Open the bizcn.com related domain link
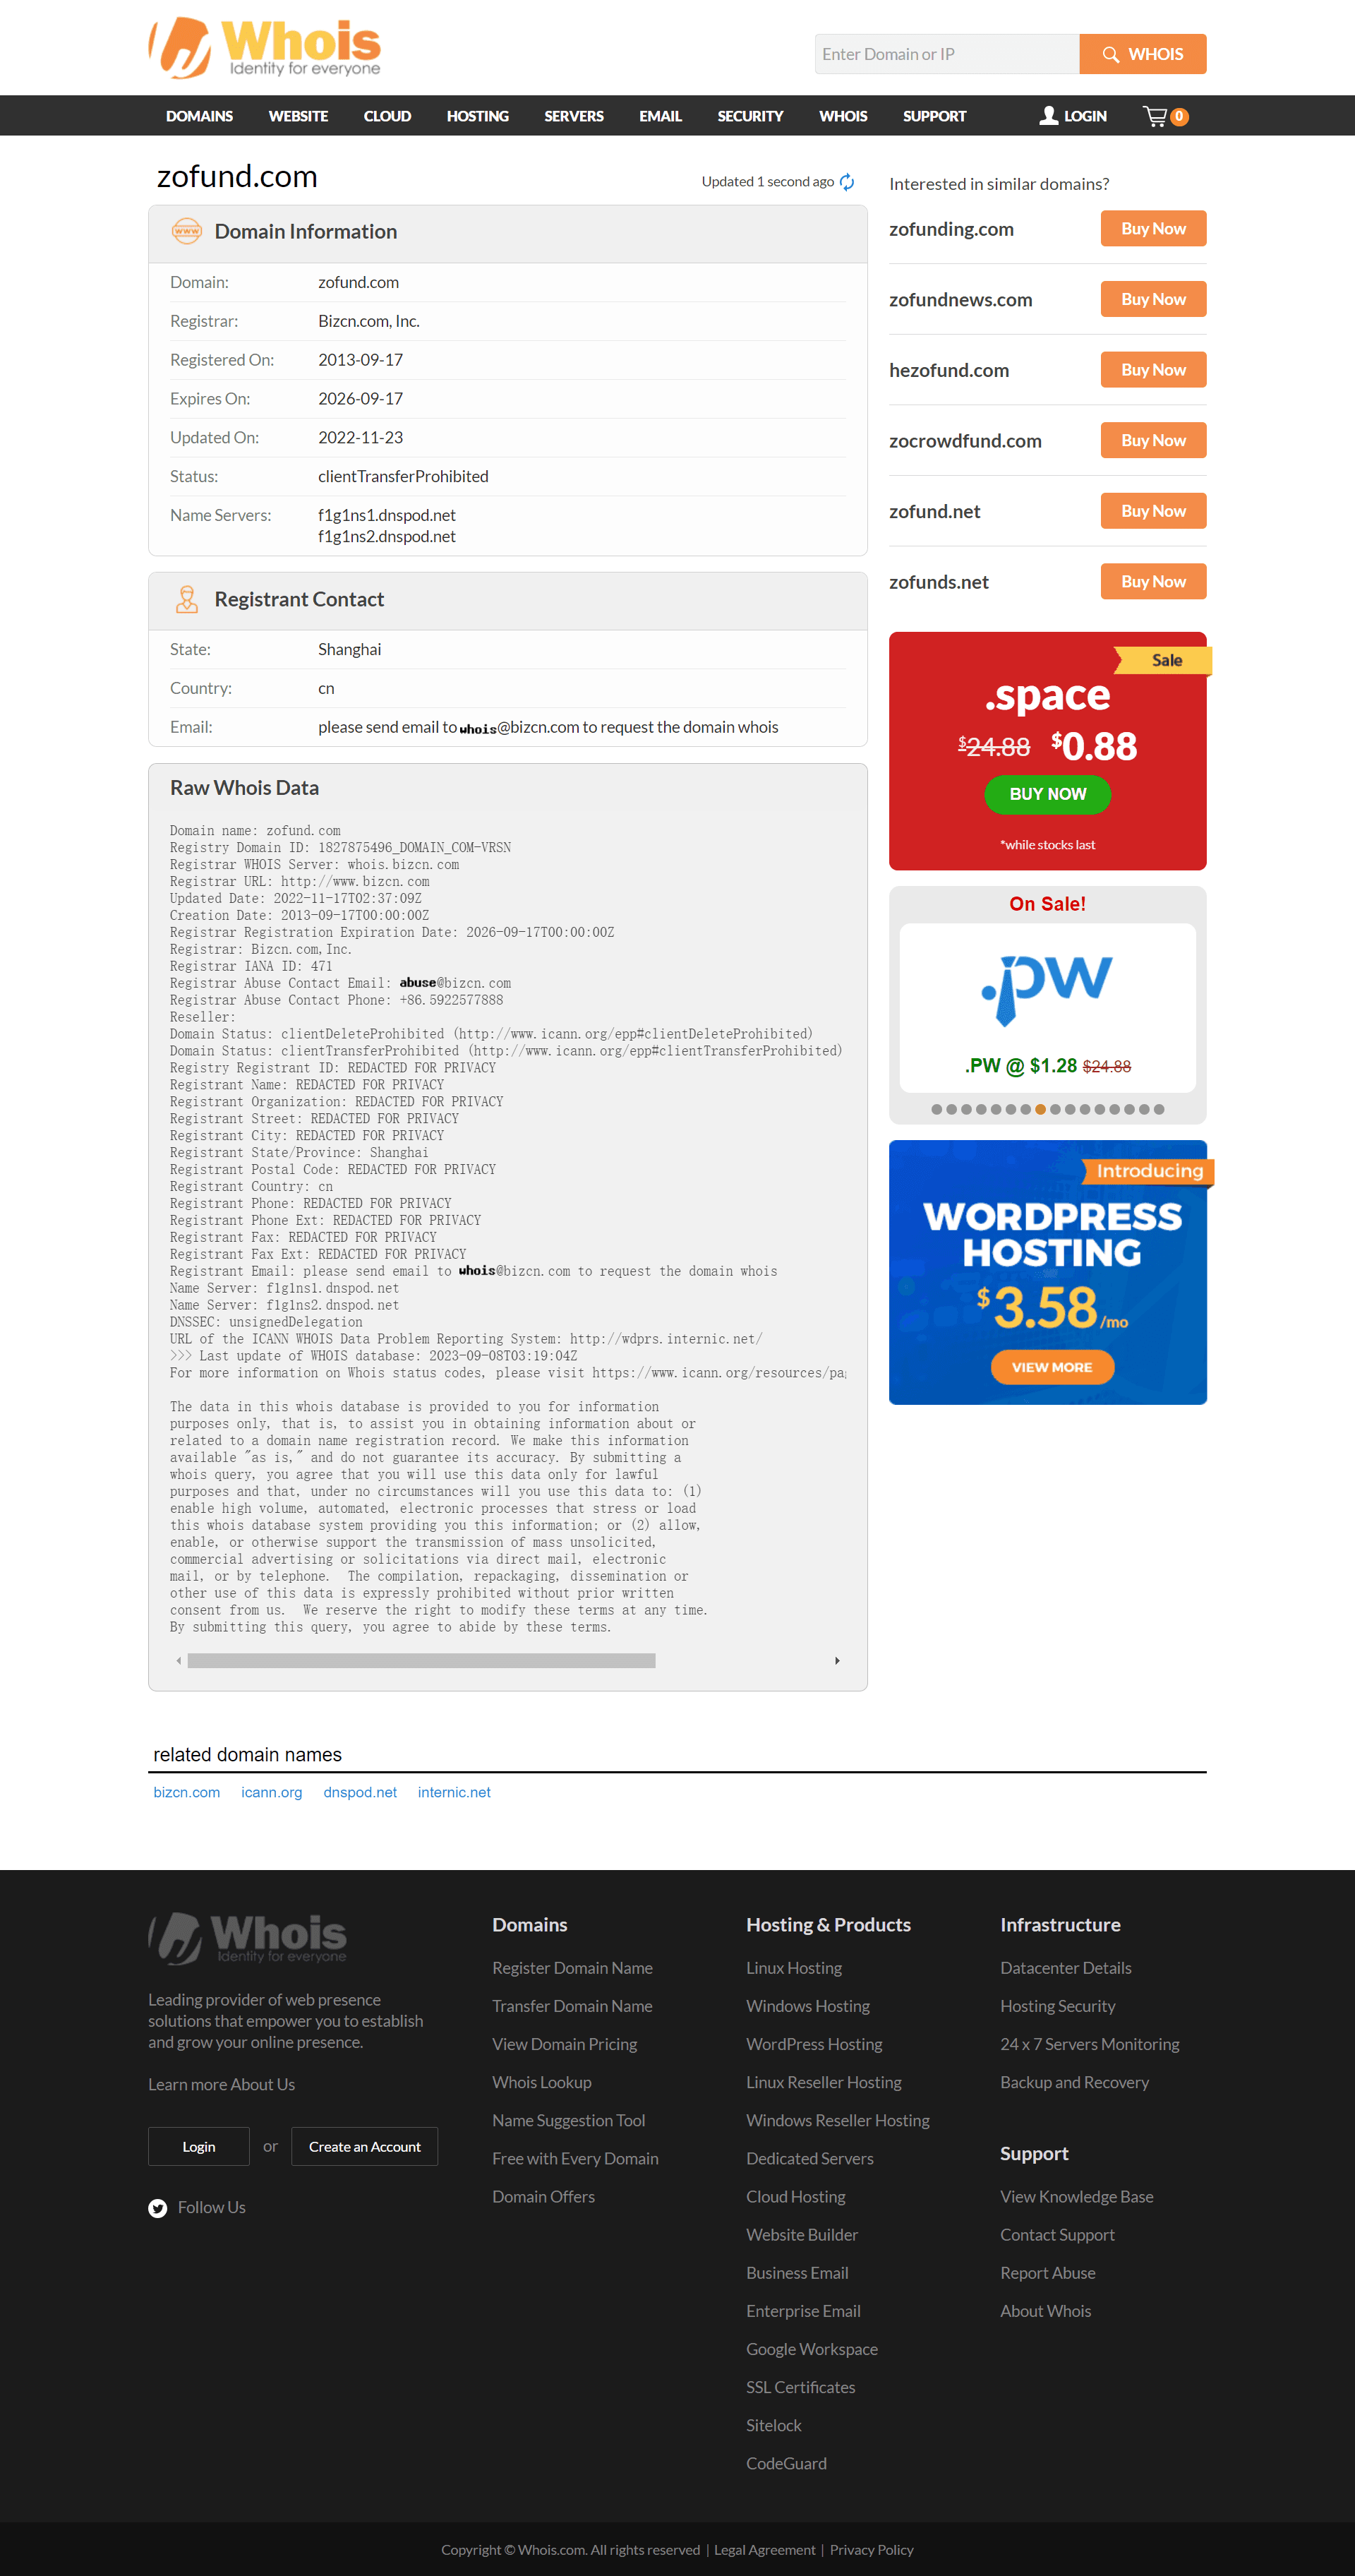1355x2576 pixels. coord(186,1792)
